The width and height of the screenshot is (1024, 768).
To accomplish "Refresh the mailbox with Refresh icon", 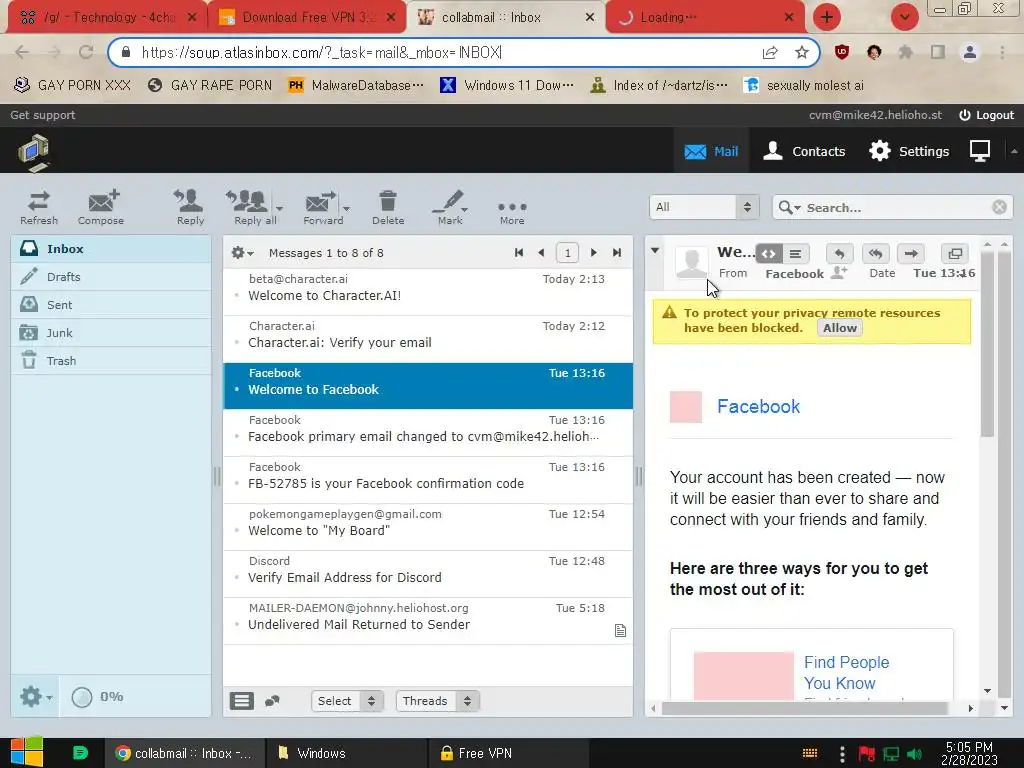I will point(39,206).
